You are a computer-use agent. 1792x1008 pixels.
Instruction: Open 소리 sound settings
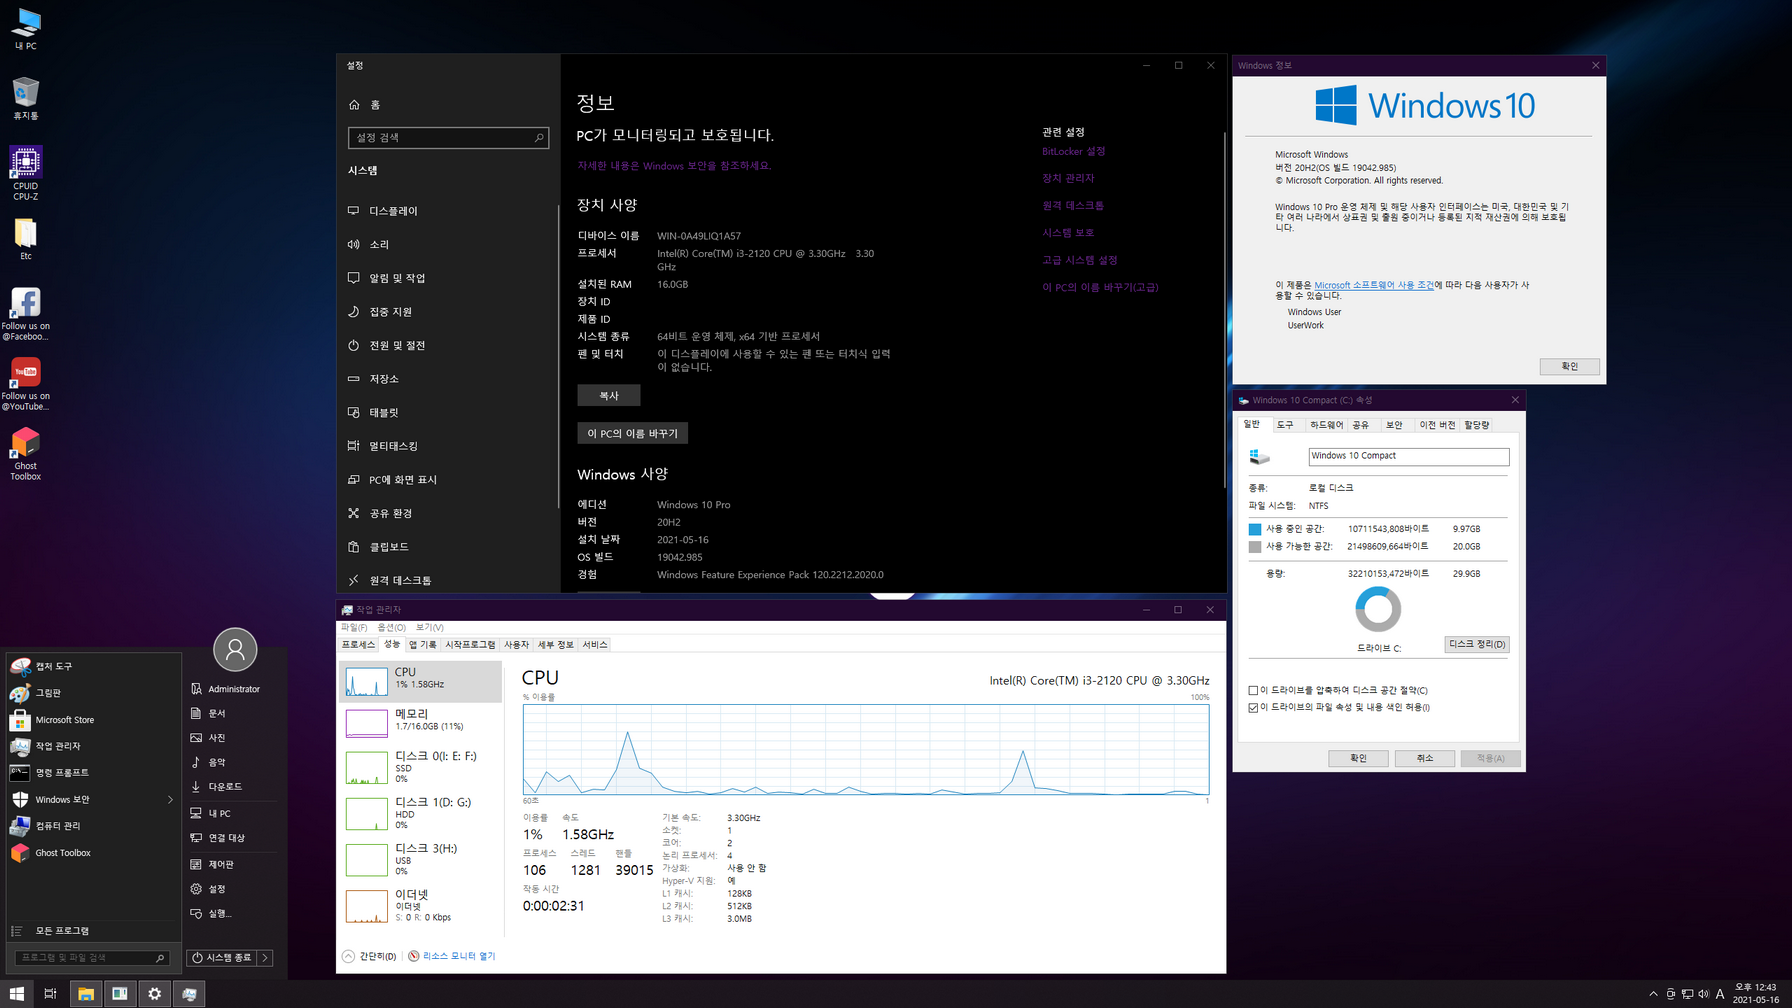pos(447,244)
